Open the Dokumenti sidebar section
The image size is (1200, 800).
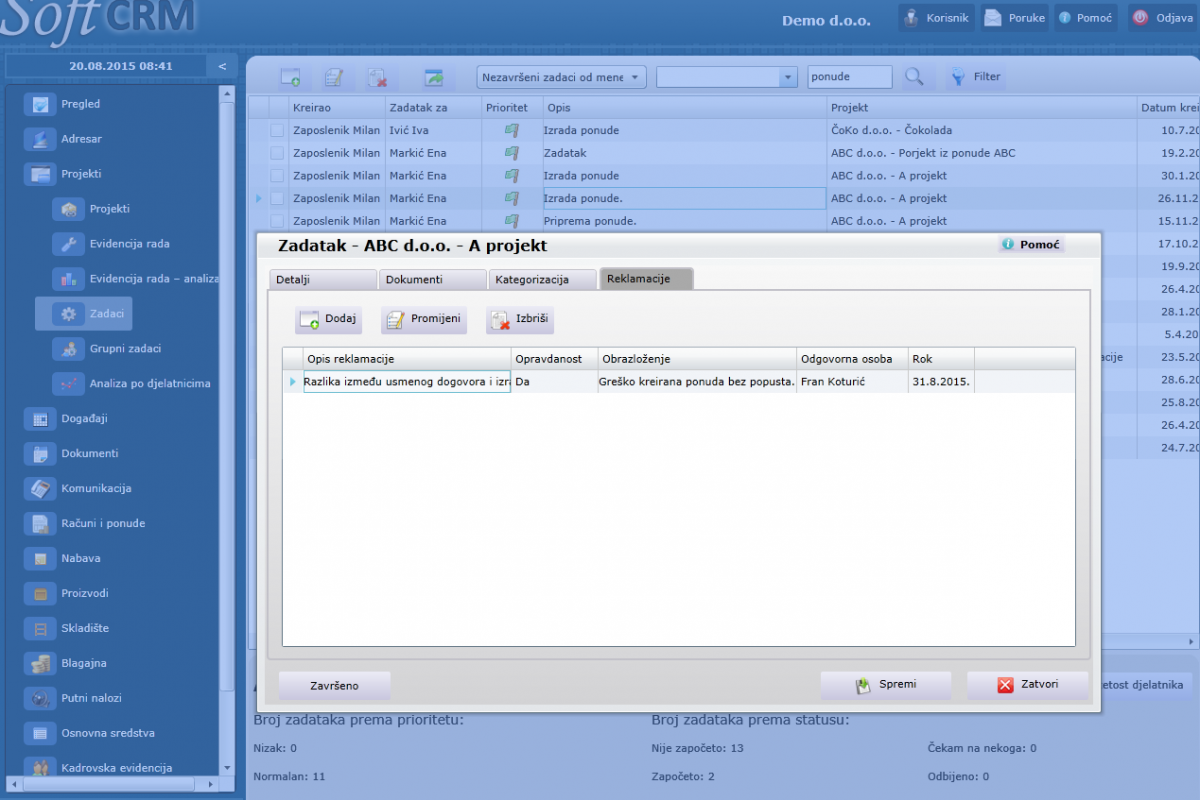coord(72,454)
